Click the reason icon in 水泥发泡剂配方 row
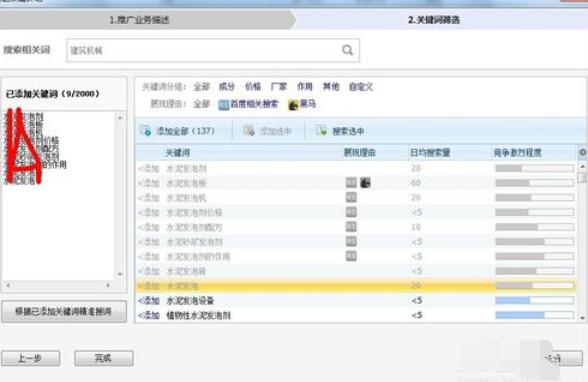The width and height of the screenshot is (588, 382). coord(351,226)
